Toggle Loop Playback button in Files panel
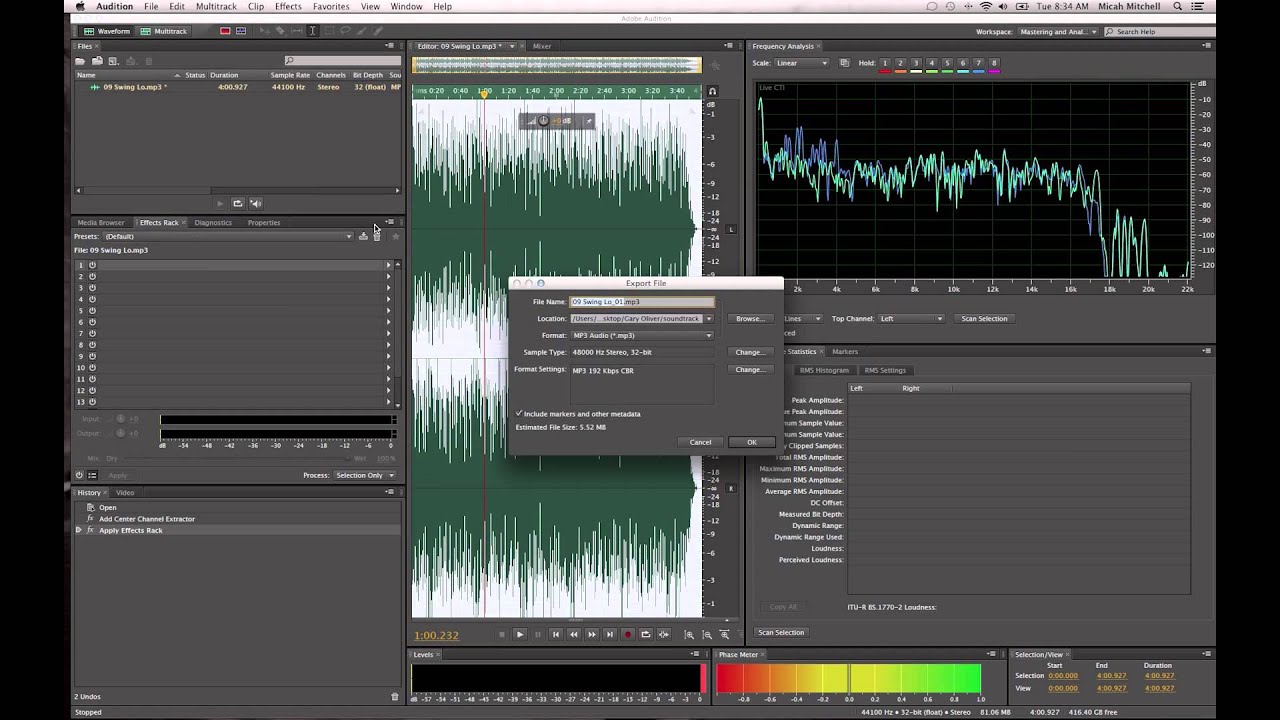Image resolution: width=1280 pixels, height=720 pixels. tap(237, 203)
